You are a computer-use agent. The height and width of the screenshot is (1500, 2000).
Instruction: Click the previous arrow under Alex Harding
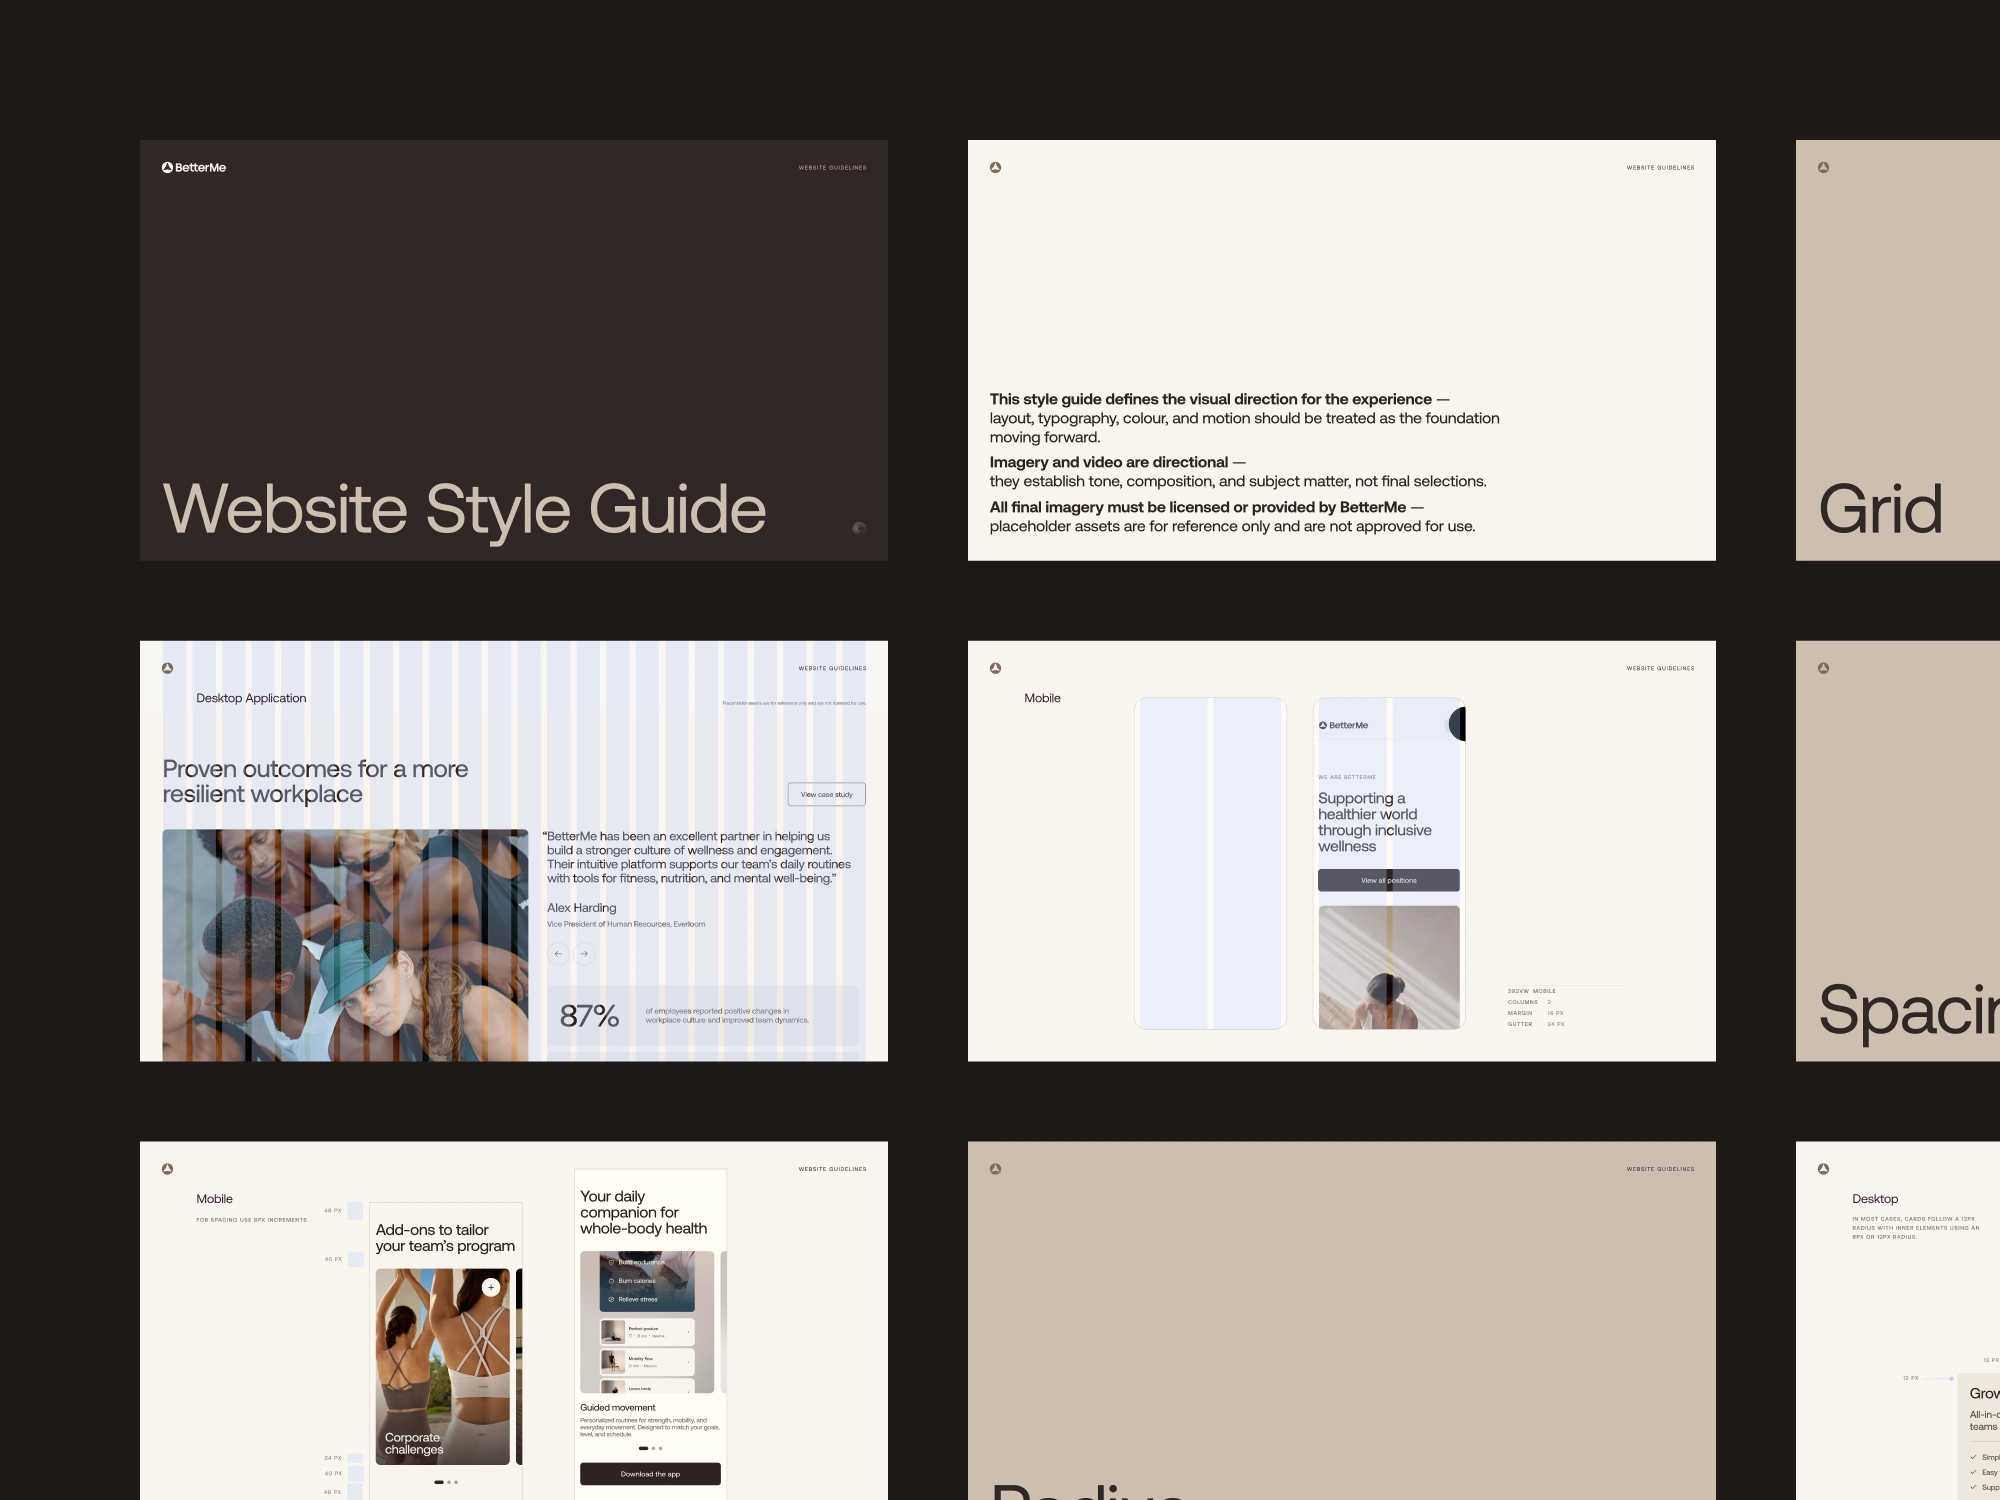(558, 954)
